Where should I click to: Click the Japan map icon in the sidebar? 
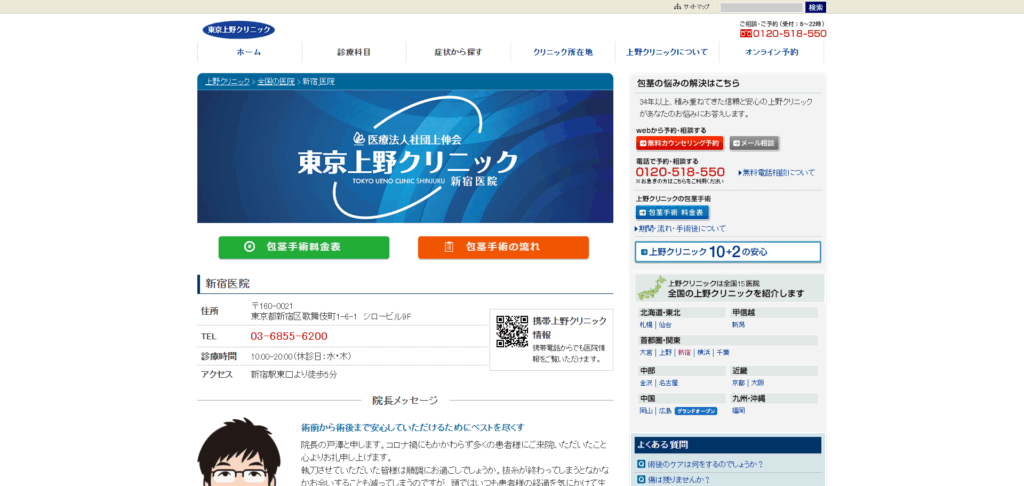[x=652, y=288]
